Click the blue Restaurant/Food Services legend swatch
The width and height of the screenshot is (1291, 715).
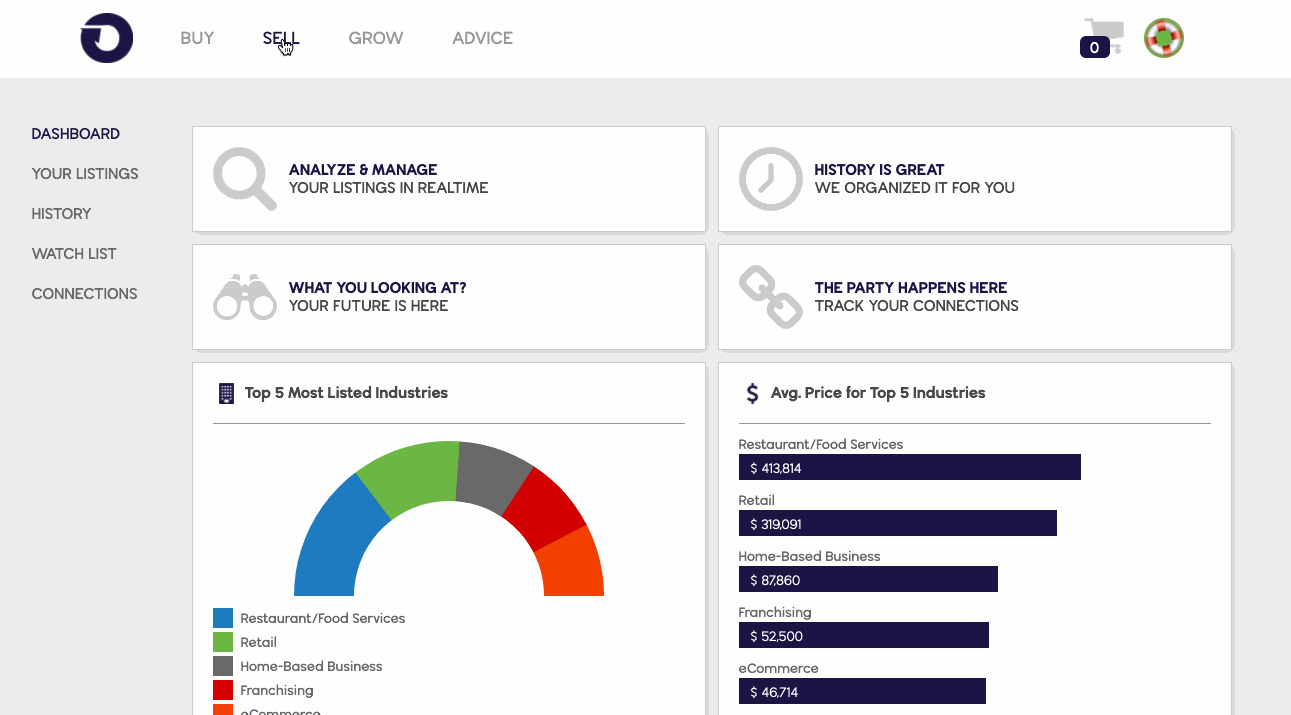tap(223, 618)
